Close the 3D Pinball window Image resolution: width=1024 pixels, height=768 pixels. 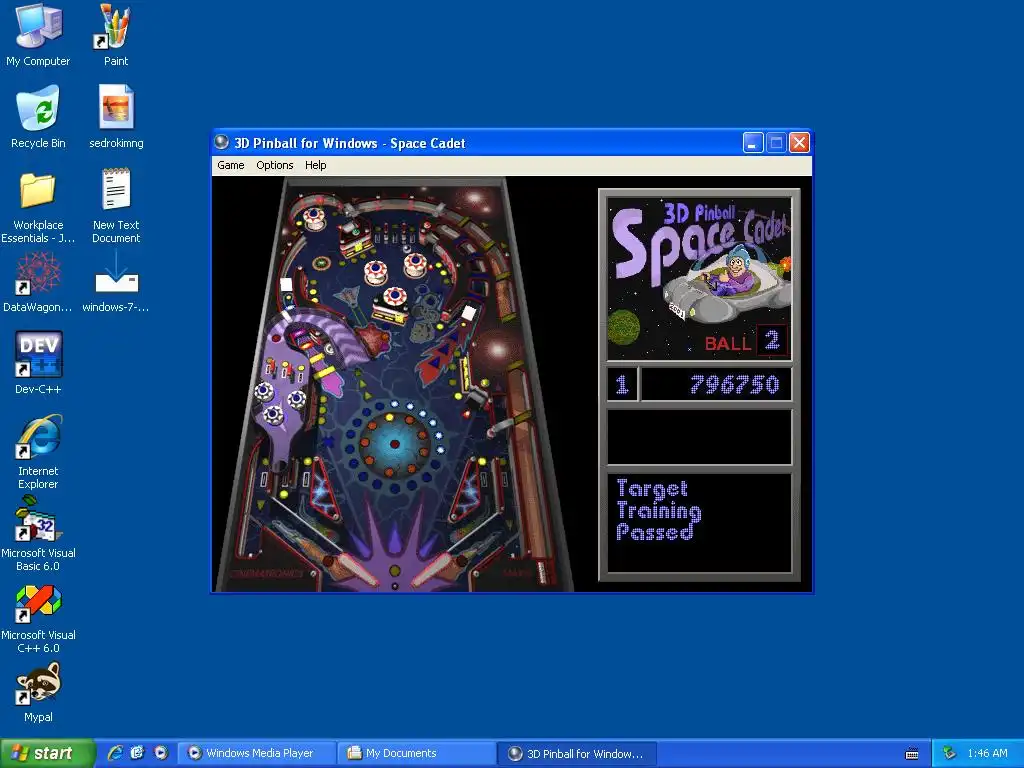[x=799, y=142]
